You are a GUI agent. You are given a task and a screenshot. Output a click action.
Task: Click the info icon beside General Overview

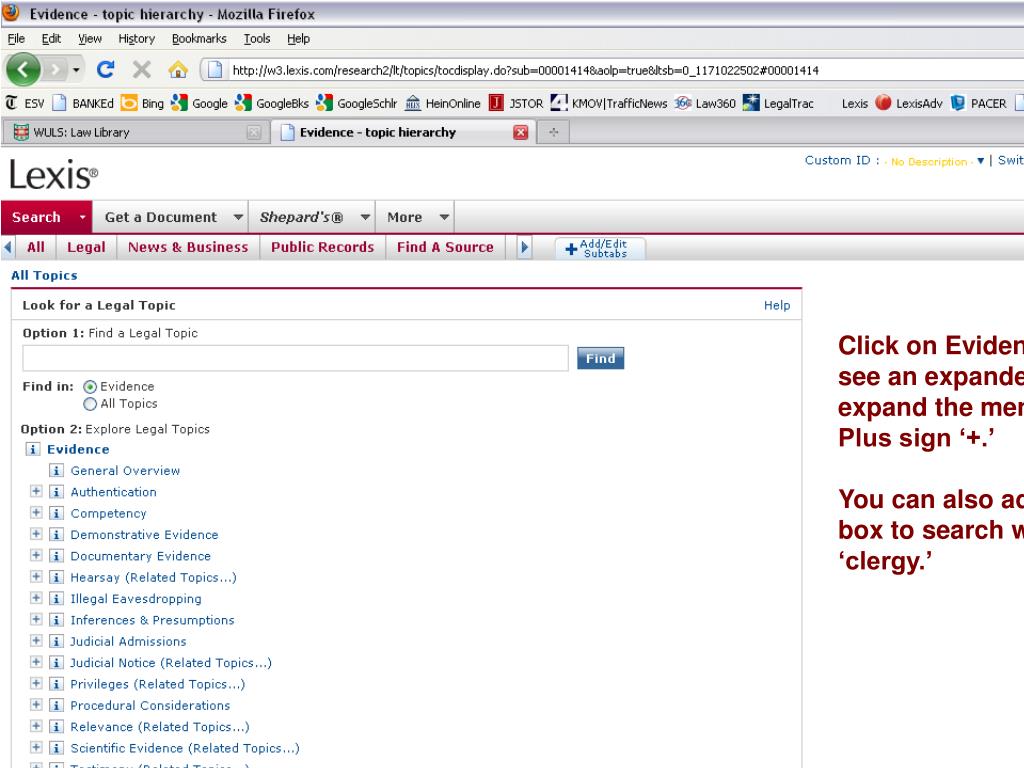coord(56,470)
